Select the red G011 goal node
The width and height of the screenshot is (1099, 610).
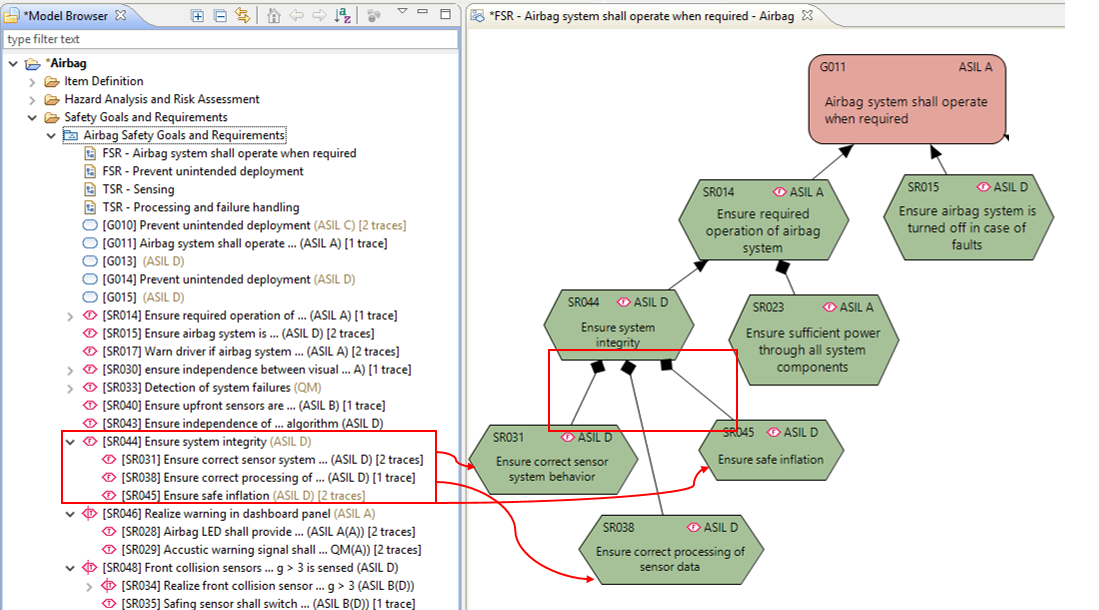click(906, 110)
